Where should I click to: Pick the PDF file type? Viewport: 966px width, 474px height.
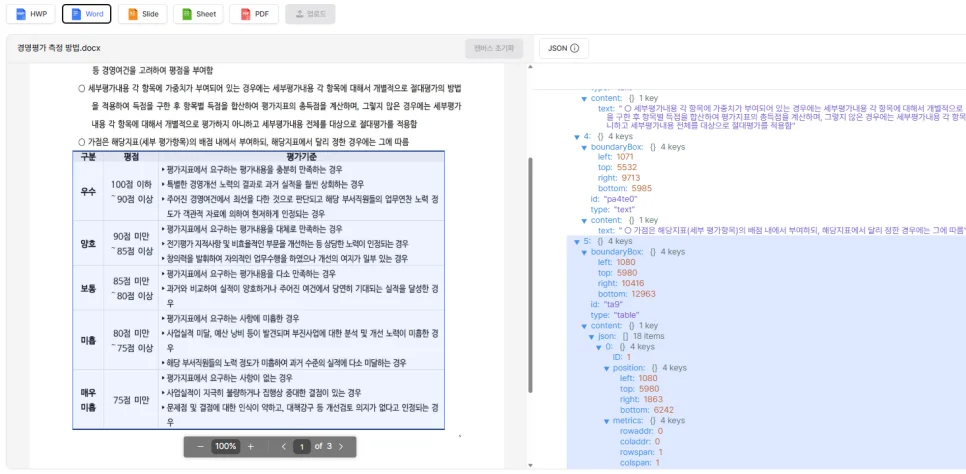click(x=254, y=14)
